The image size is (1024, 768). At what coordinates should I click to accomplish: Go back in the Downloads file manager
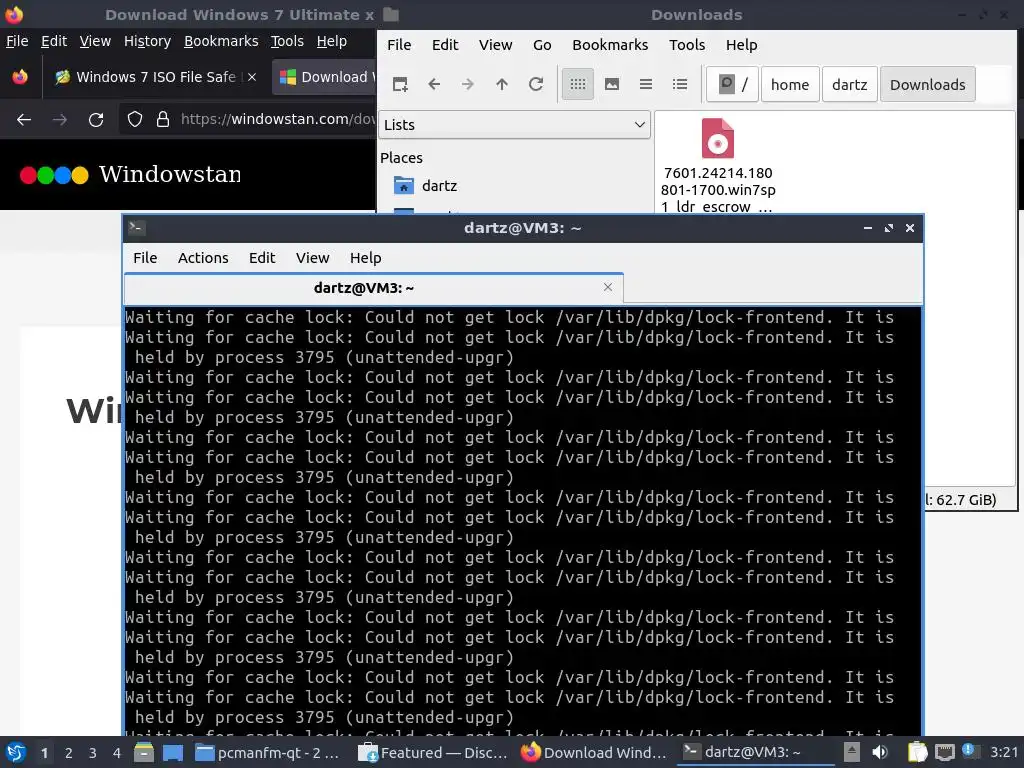coord(434,84)
